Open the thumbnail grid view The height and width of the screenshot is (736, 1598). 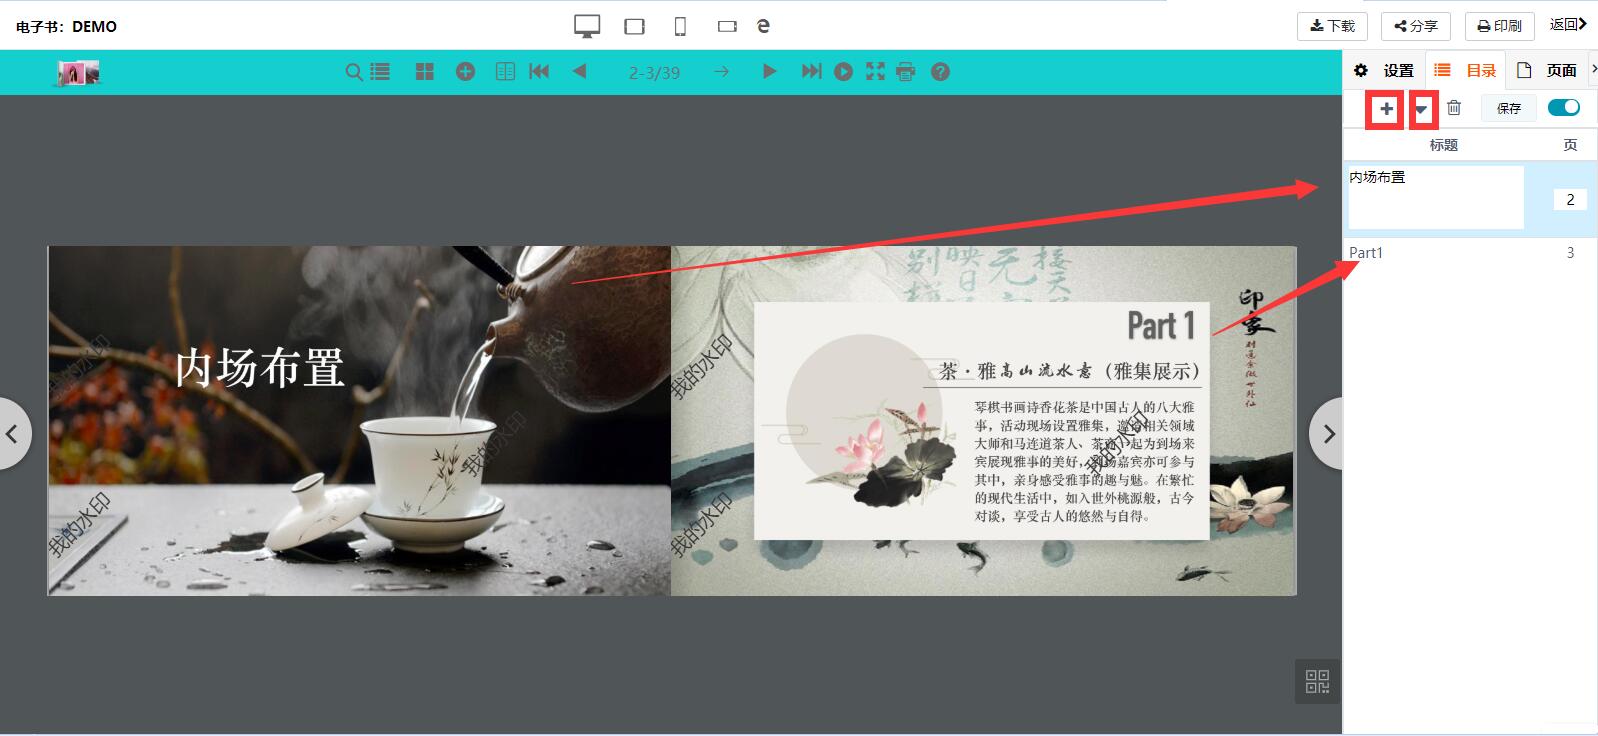click(x=425, y=72)
